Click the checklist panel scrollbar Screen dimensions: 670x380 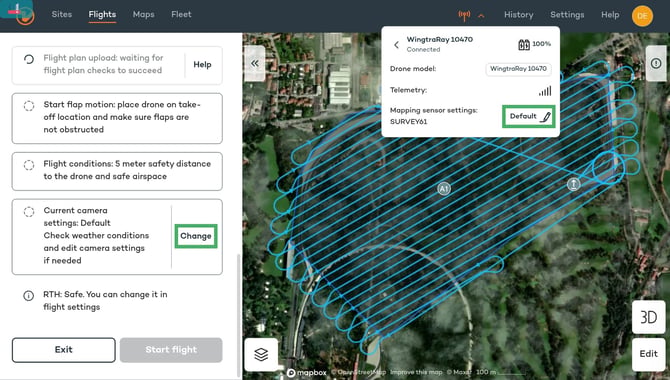(x=239, y=315)
